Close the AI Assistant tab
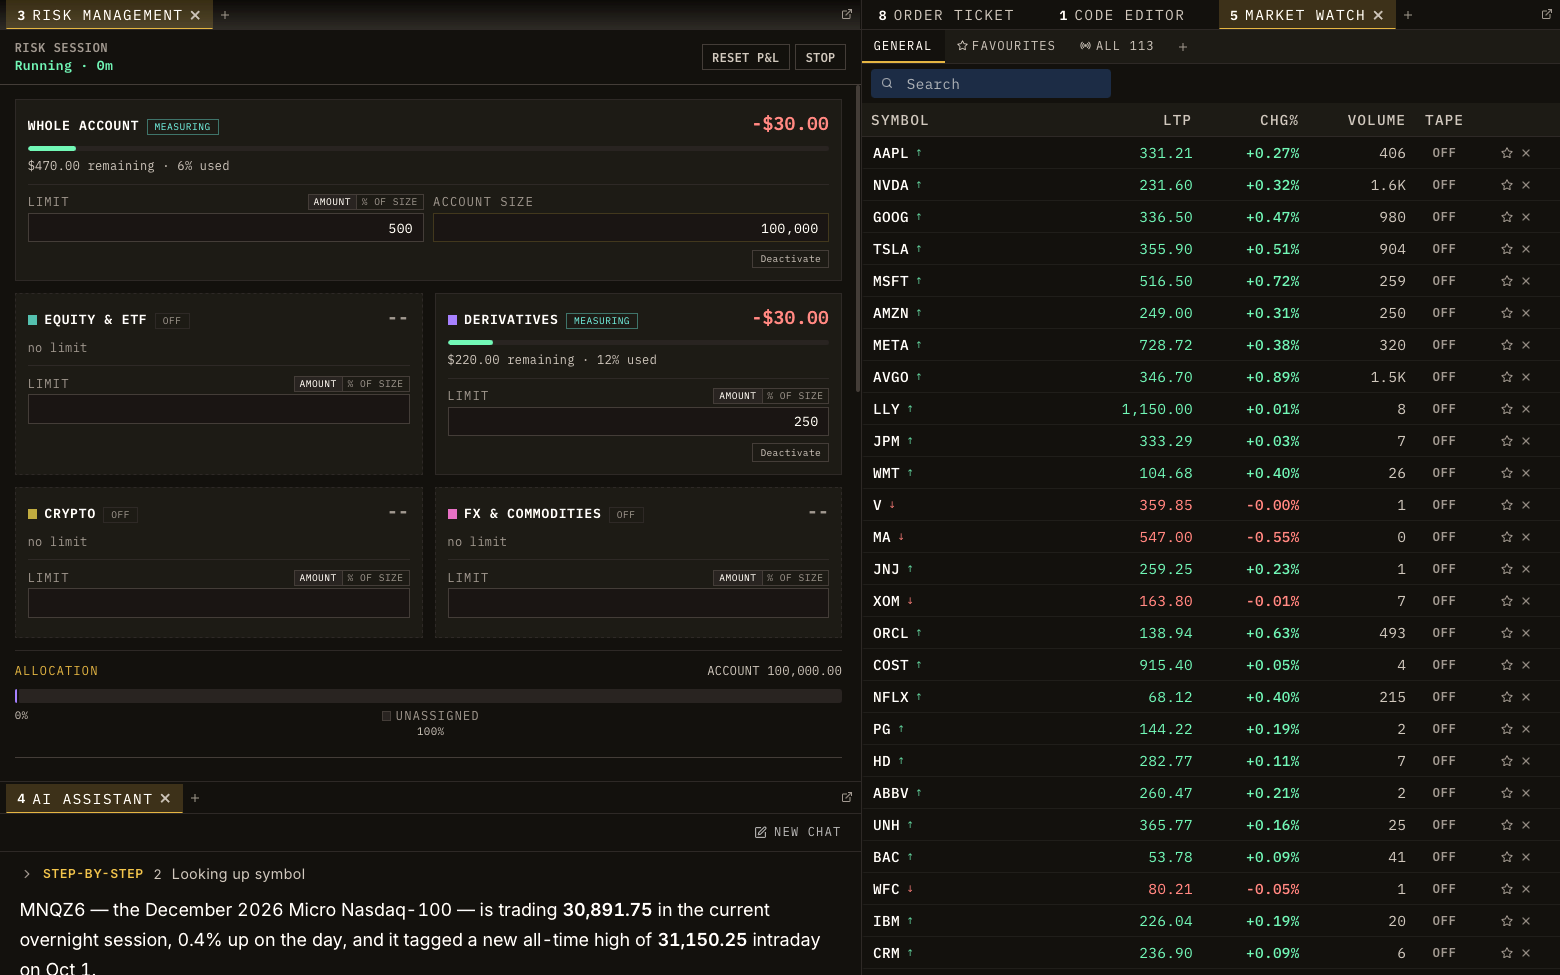This screenshot has width=1560, height=975. pyautogui.click(x=166, y=798)
